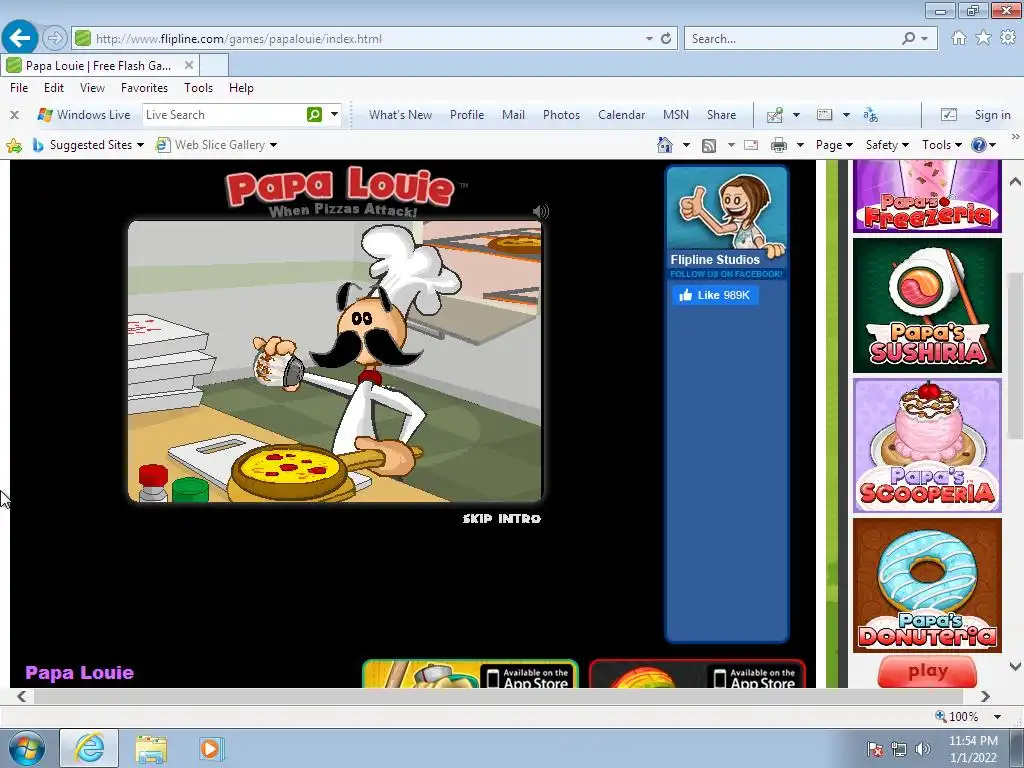Open the Safety menu dropdown
Image resolution: width=1024 pixels, height=768 pixels.
(x=887, y=145)
